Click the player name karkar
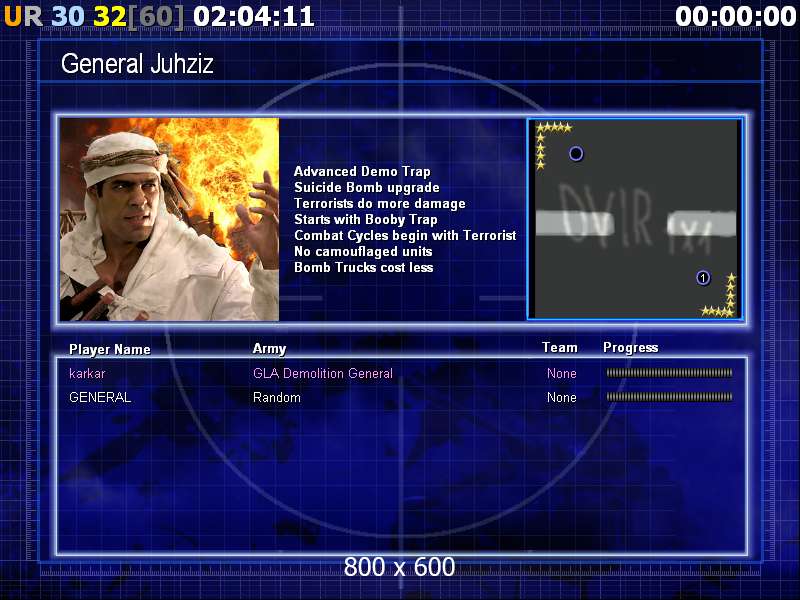The height and width of the screenshot is (600, 800). 87,373
